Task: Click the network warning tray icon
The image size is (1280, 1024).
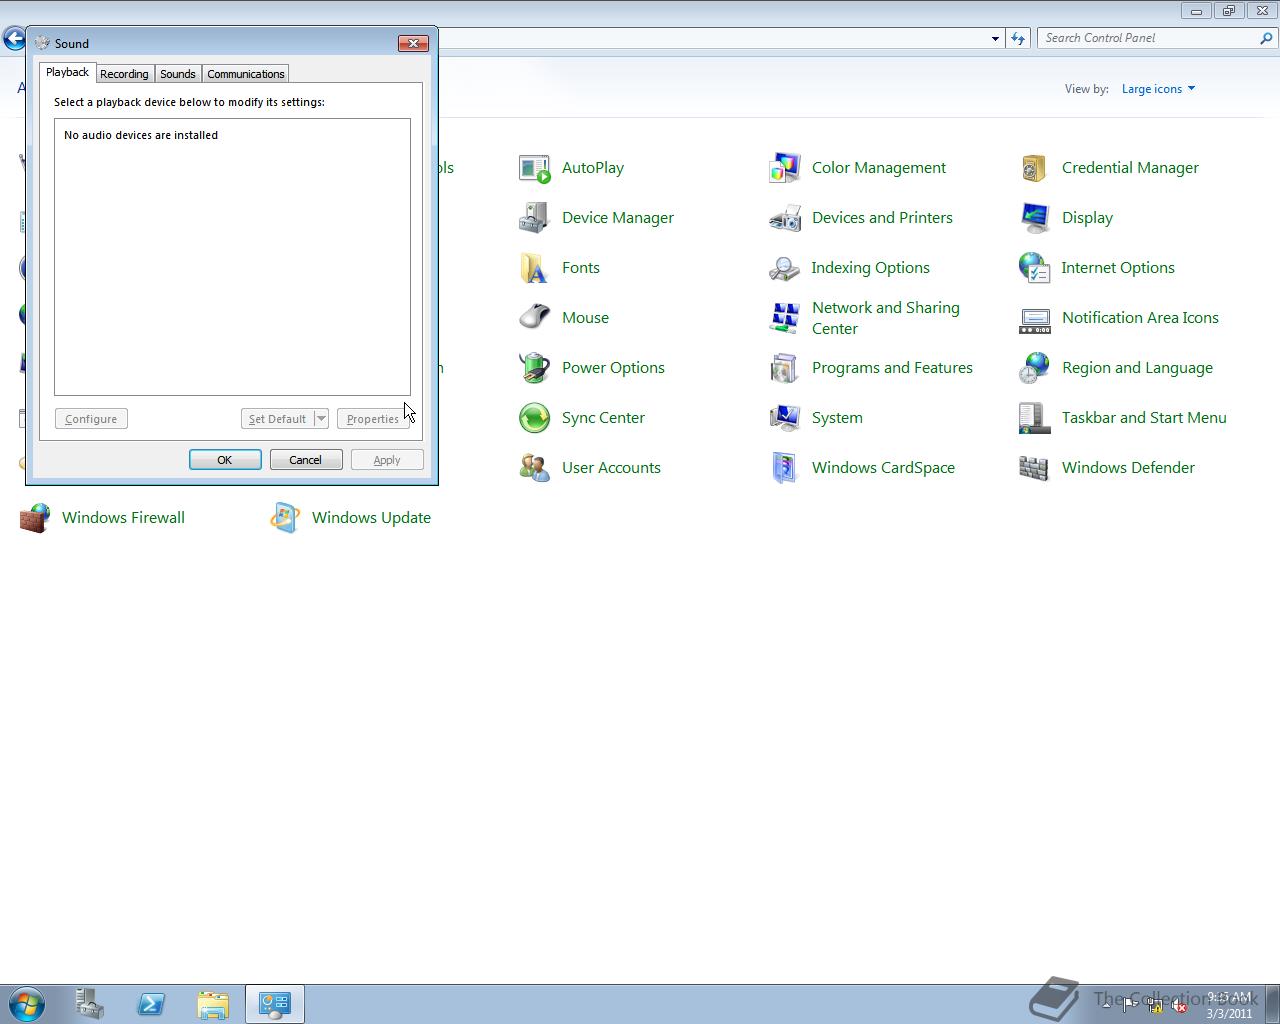Action: tap(1155, 1006)
